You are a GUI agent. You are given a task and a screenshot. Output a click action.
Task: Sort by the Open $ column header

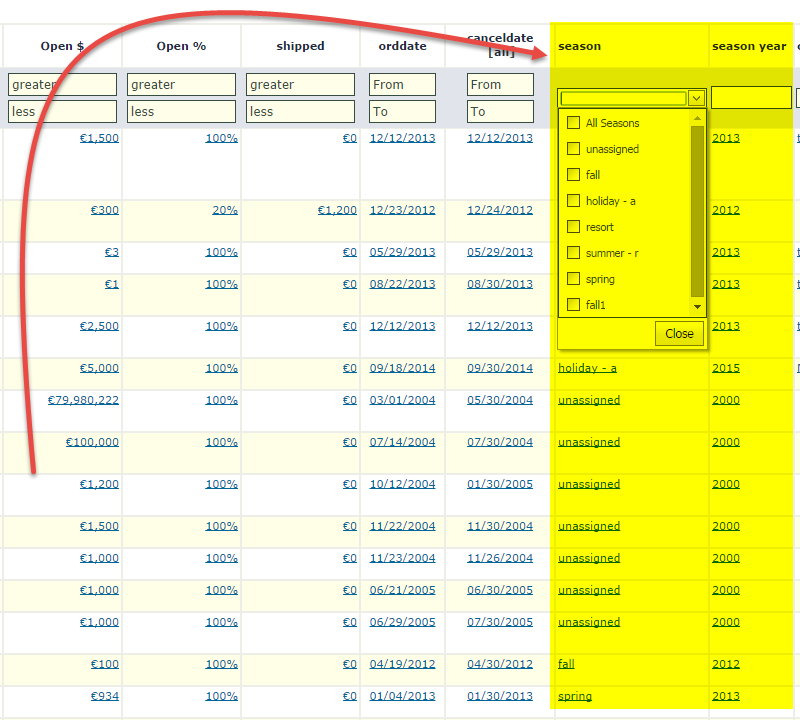pos(62,46)
